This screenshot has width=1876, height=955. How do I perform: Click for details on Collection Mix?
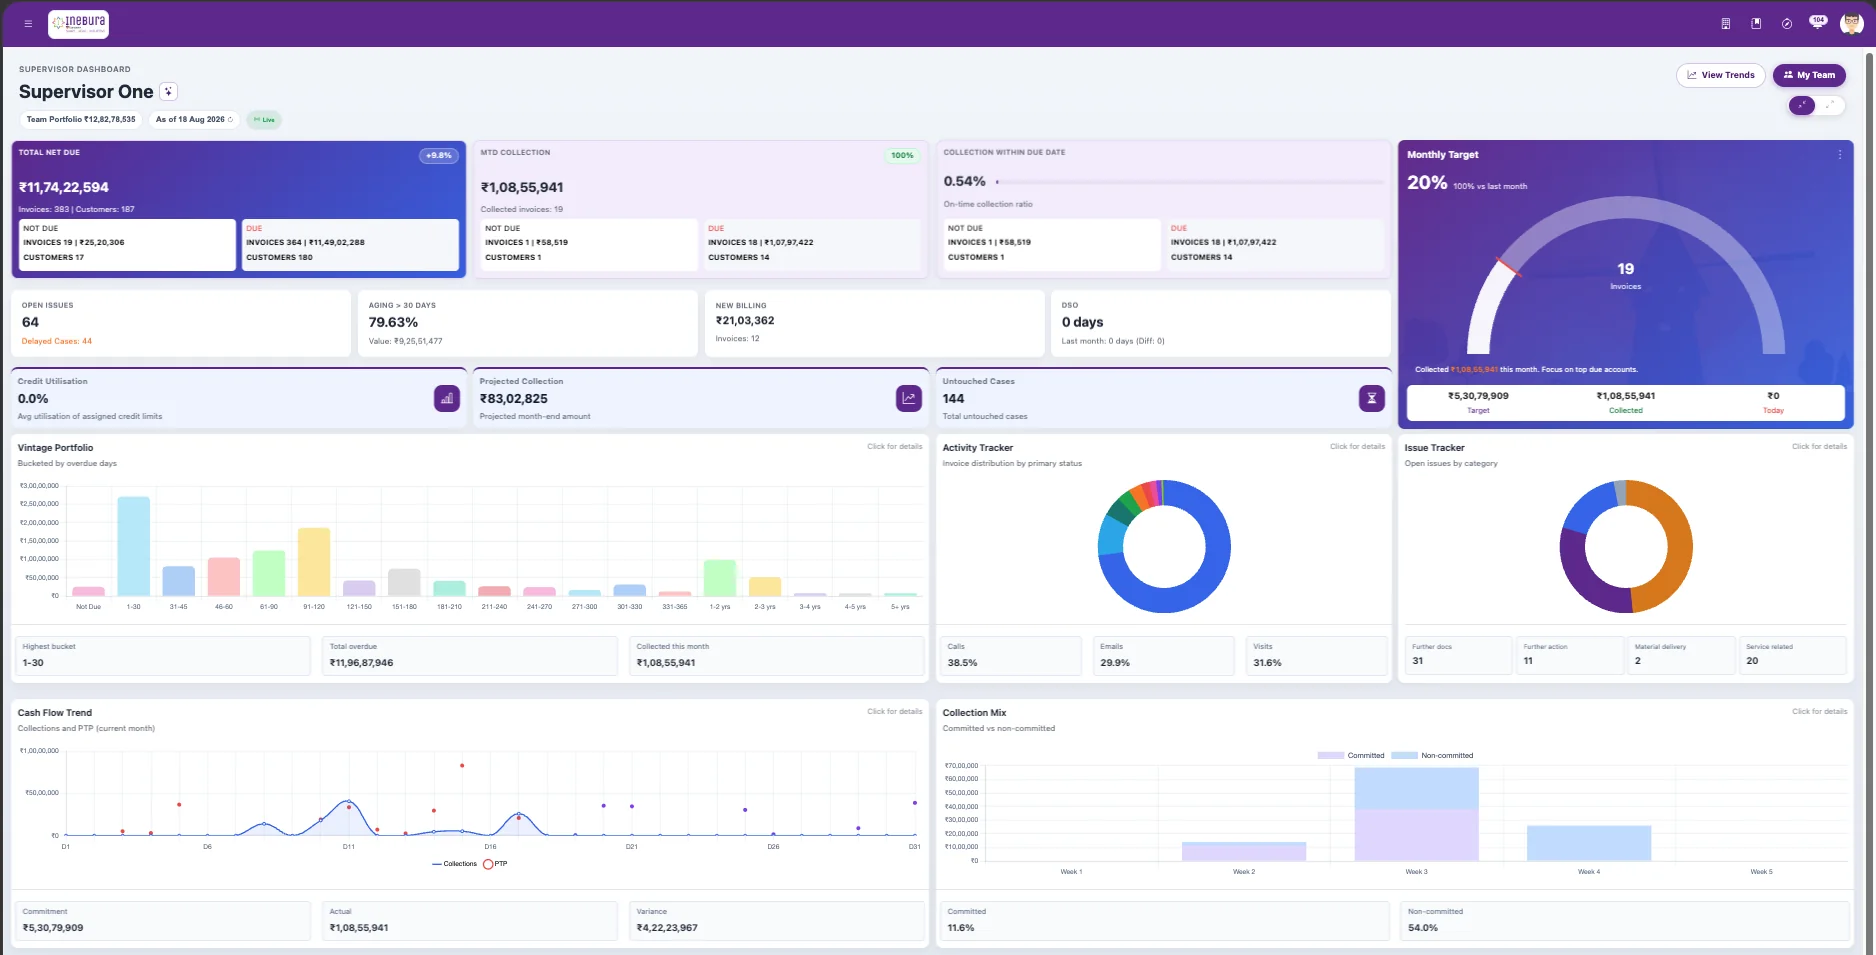tap(1819, 711)
